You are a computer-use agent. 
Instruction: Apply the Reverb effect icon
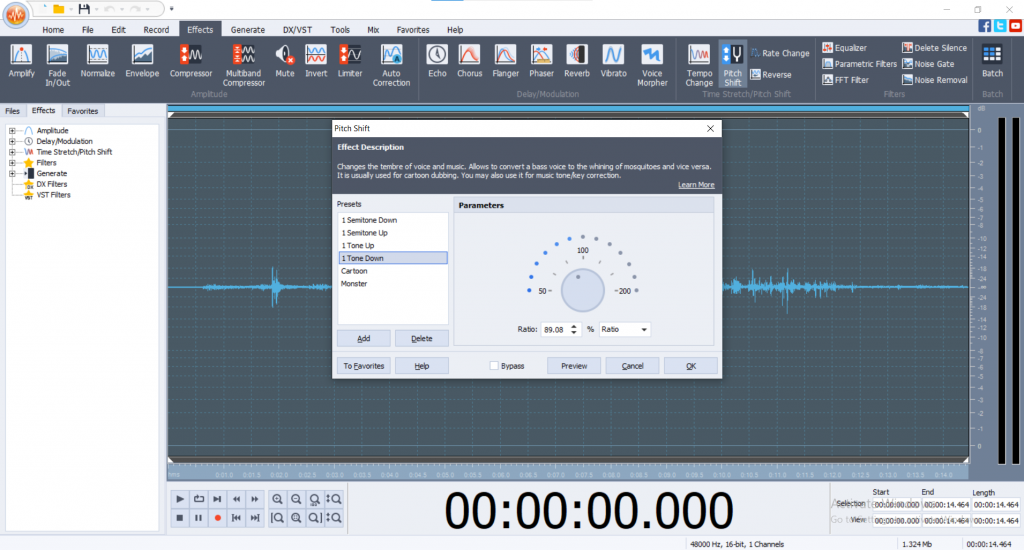(577, 55)
